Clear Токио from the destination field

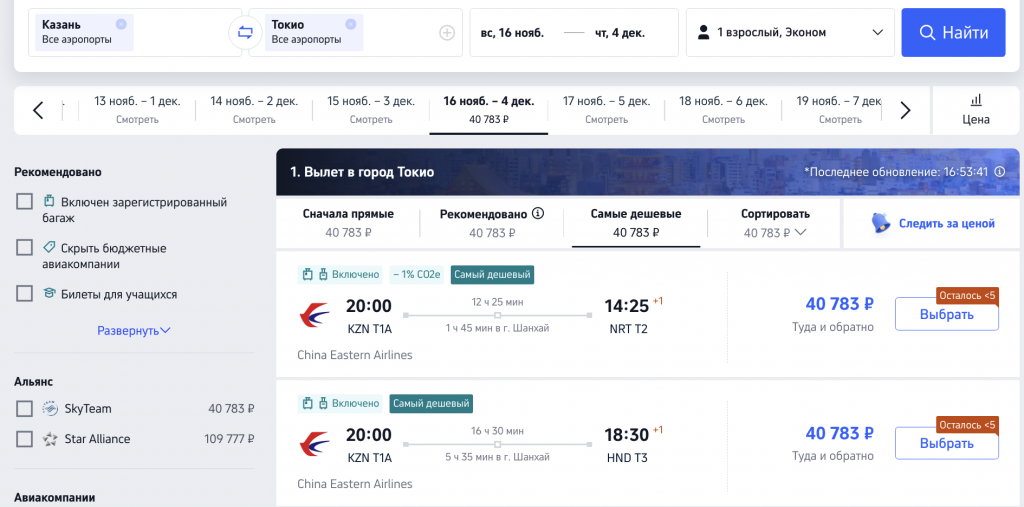click(x=351, y=24)
